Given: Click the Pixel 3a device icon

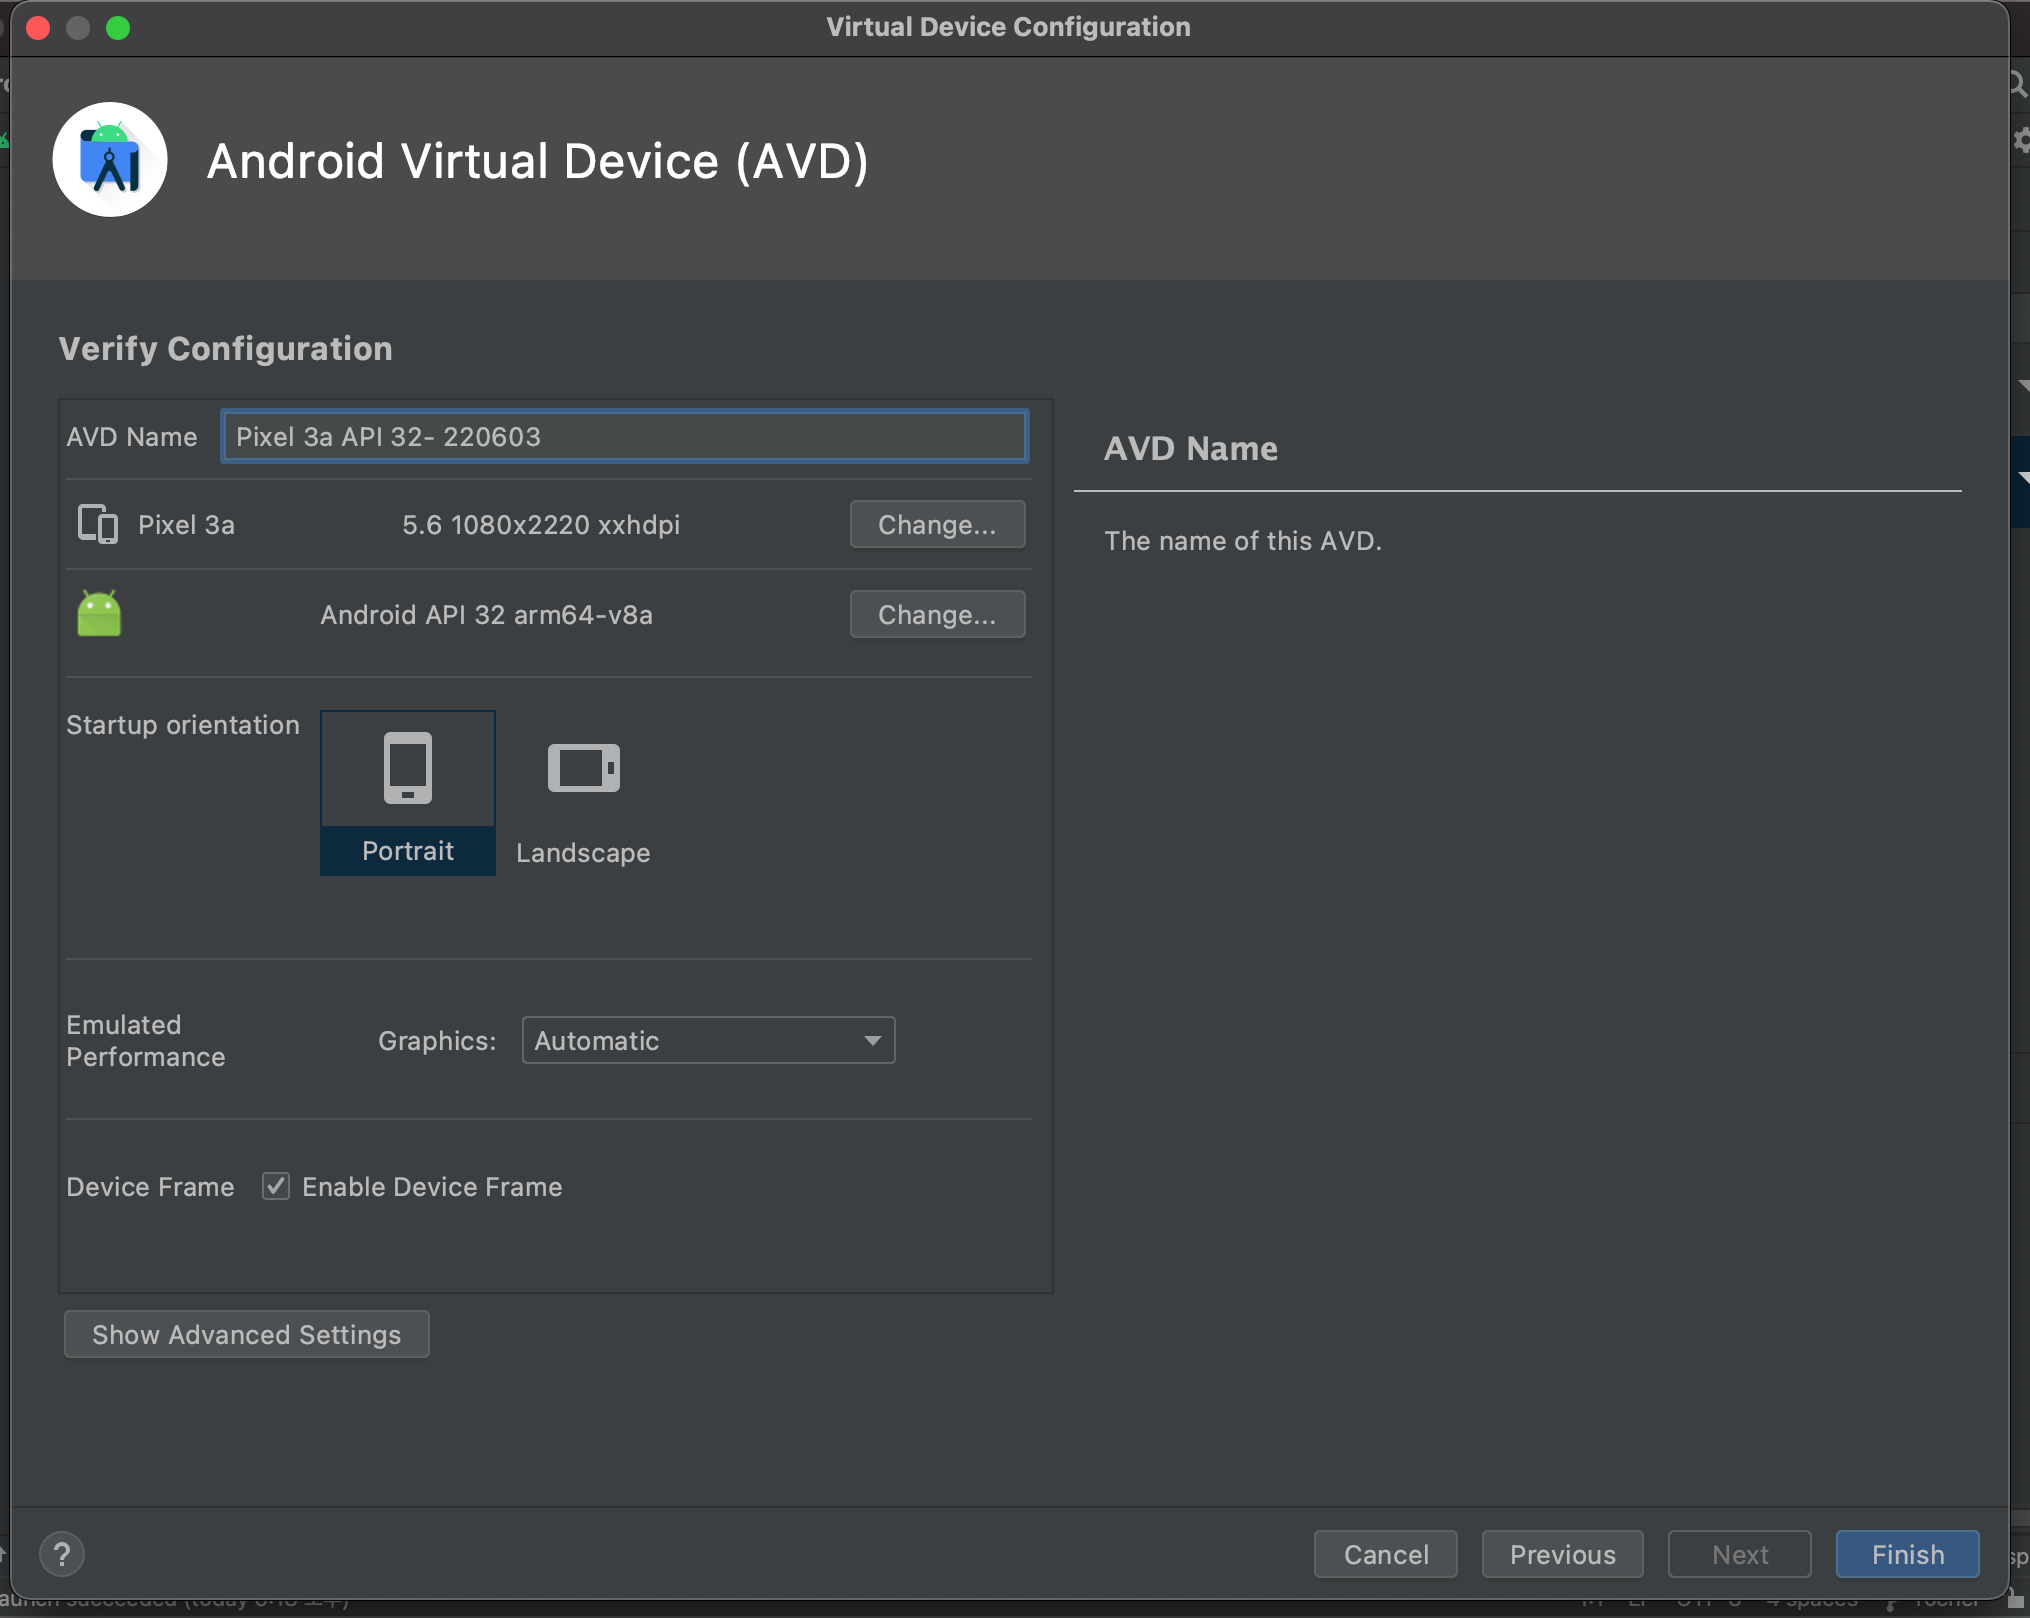Looking at the screenshot, I should click(98, 524).
